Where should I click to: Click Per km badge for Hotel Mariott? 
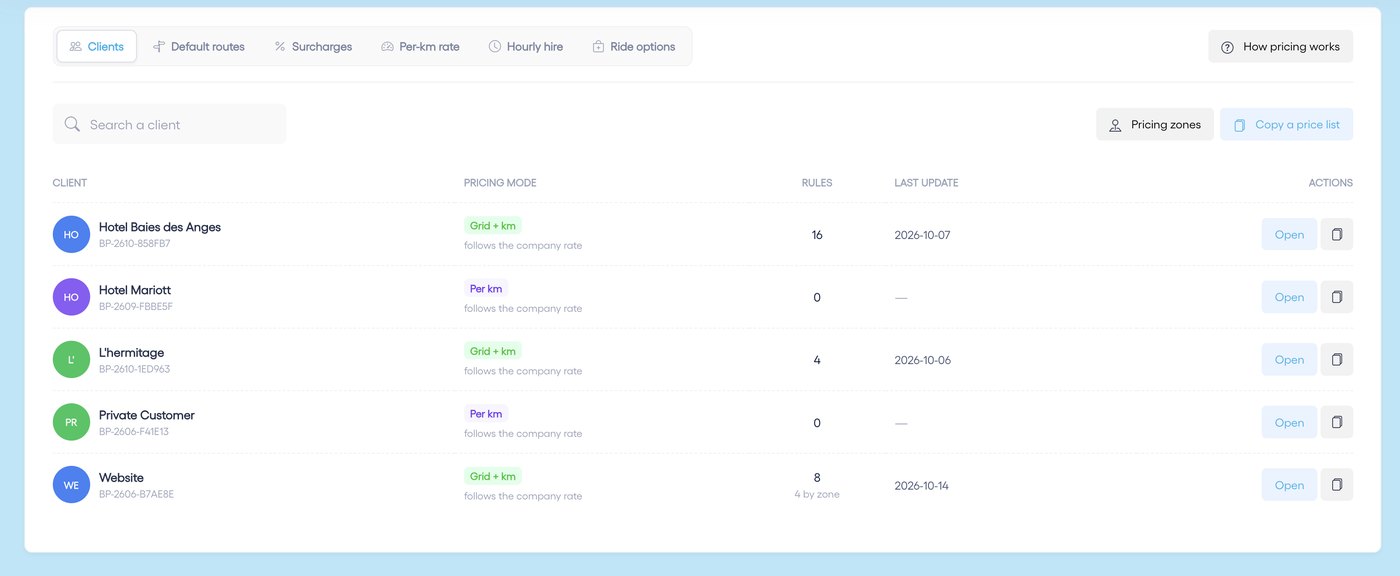(486, 288)
